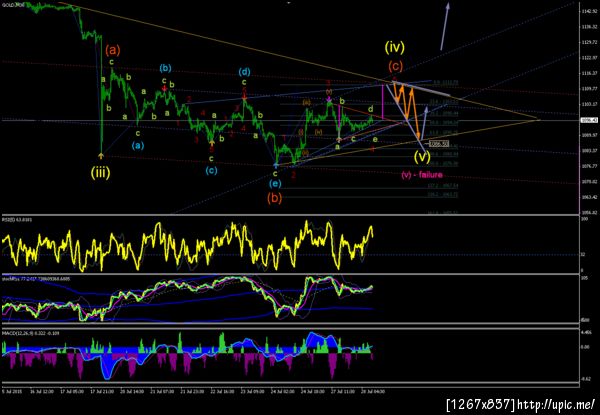Select the blue (b) wave label

(x=165, y=68)
